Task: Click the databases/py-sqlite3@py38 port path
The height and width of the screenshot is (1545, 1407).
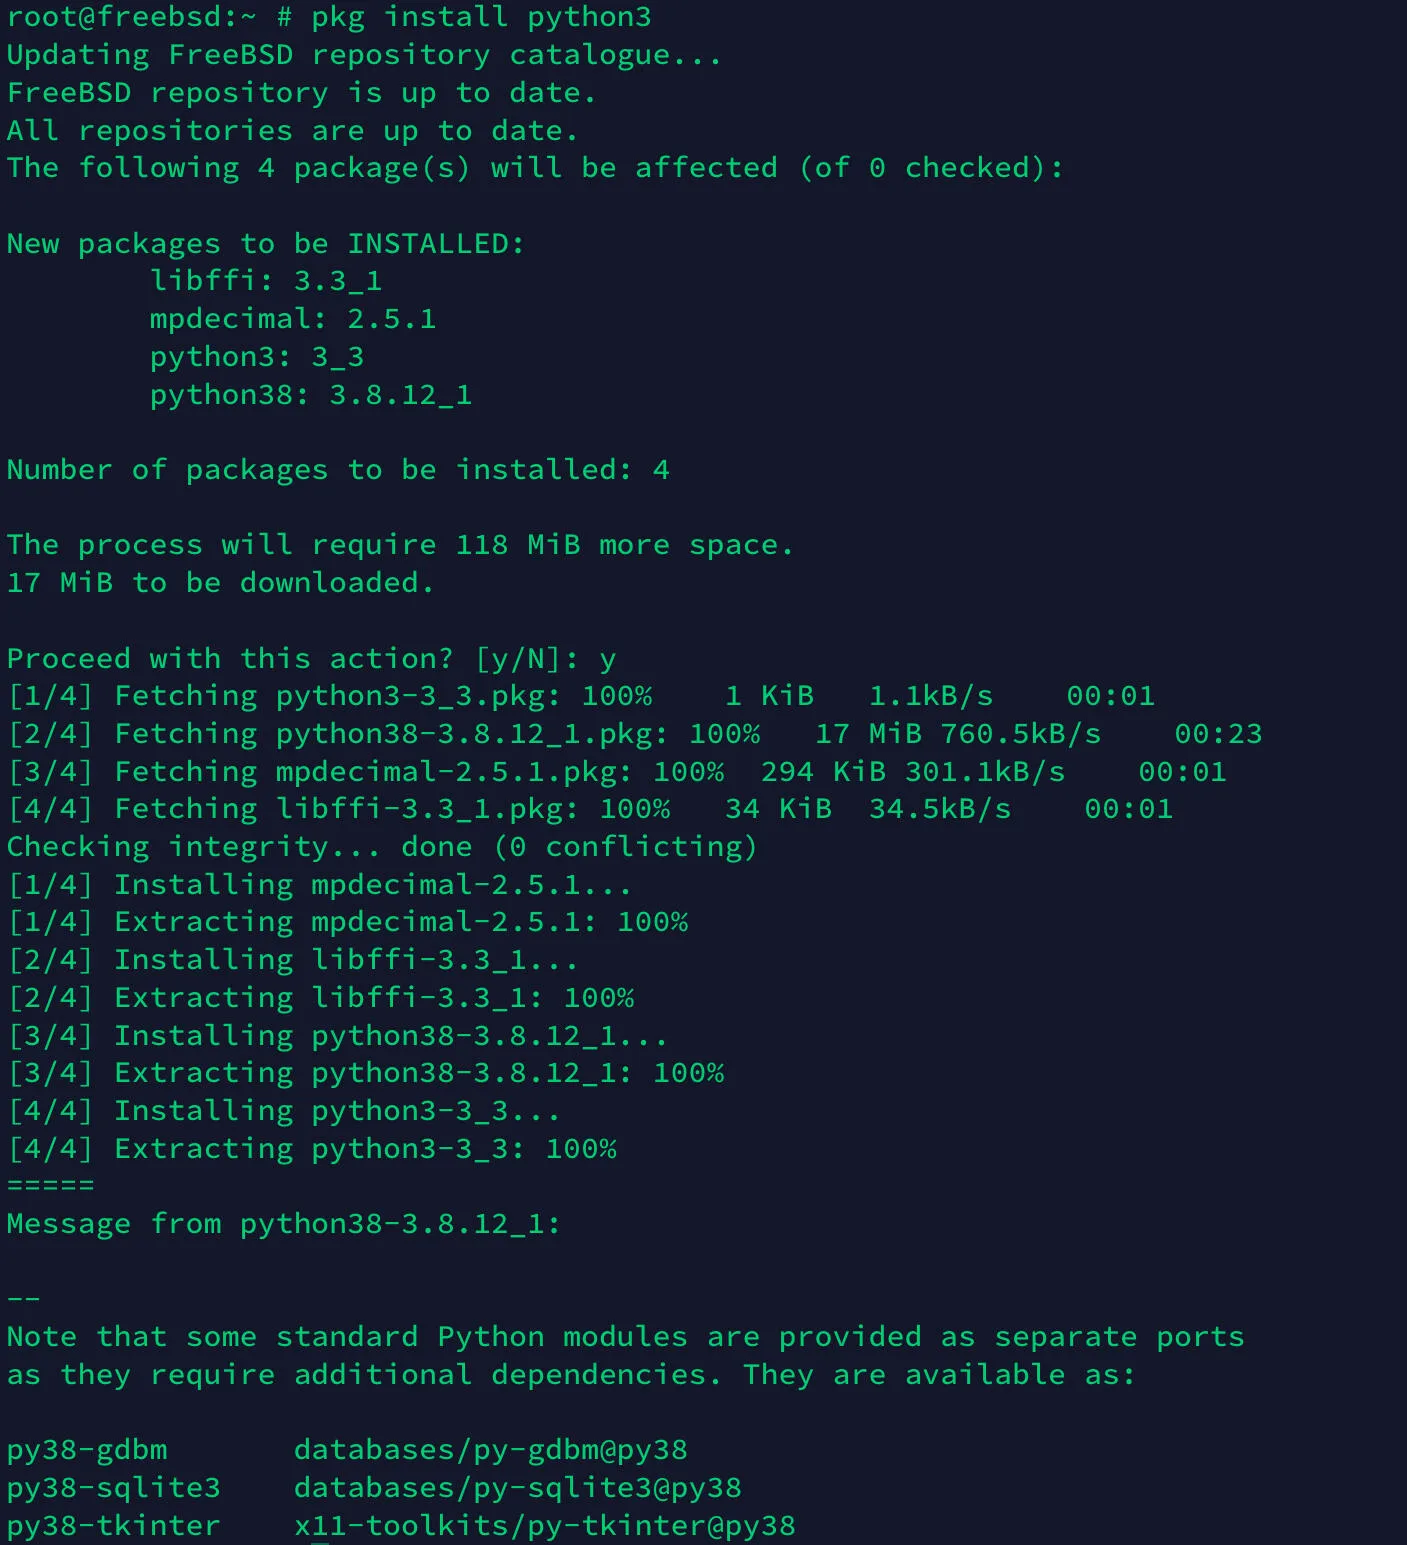Action: (518, 1488)
